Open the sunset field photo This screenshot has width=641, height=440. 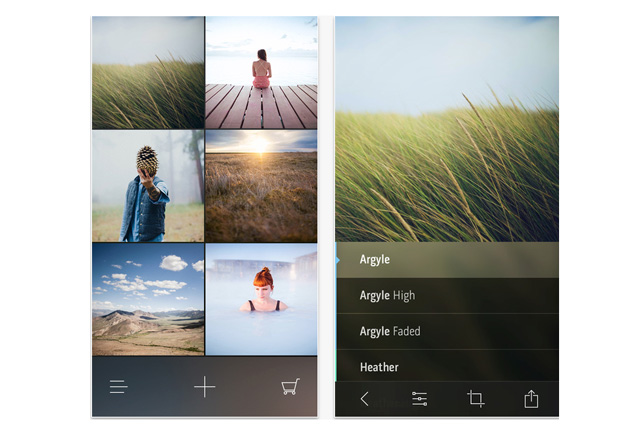(262, 186)
